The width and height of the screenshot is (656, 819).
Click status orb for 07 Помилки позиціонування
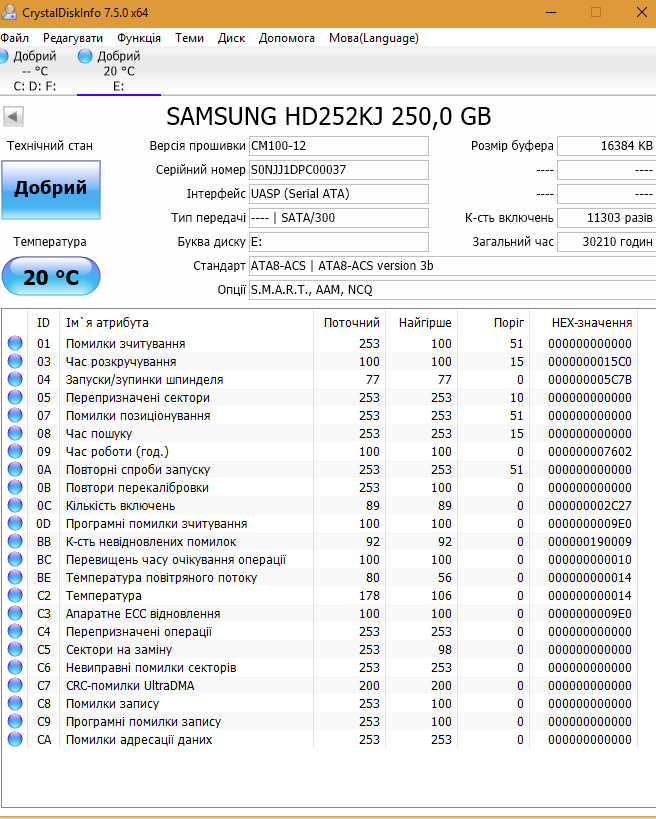tap(15, 415)
